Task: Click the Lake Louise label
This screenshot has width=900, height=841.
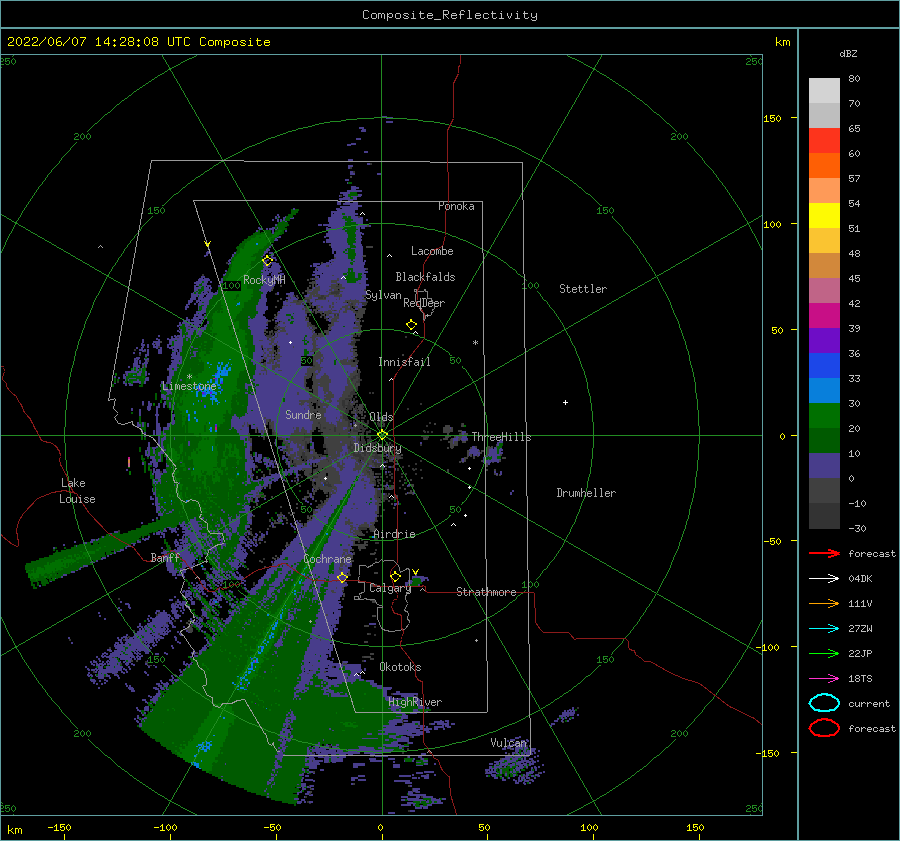Action: [x=77, y=491]
